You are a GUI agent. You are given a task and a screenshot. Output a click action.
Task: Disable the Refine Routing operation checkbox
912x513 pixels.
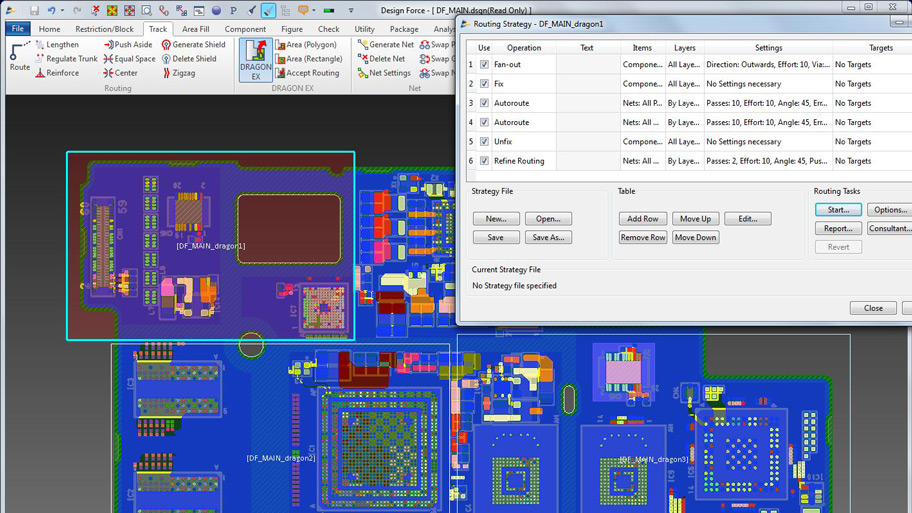pos(484,161)
